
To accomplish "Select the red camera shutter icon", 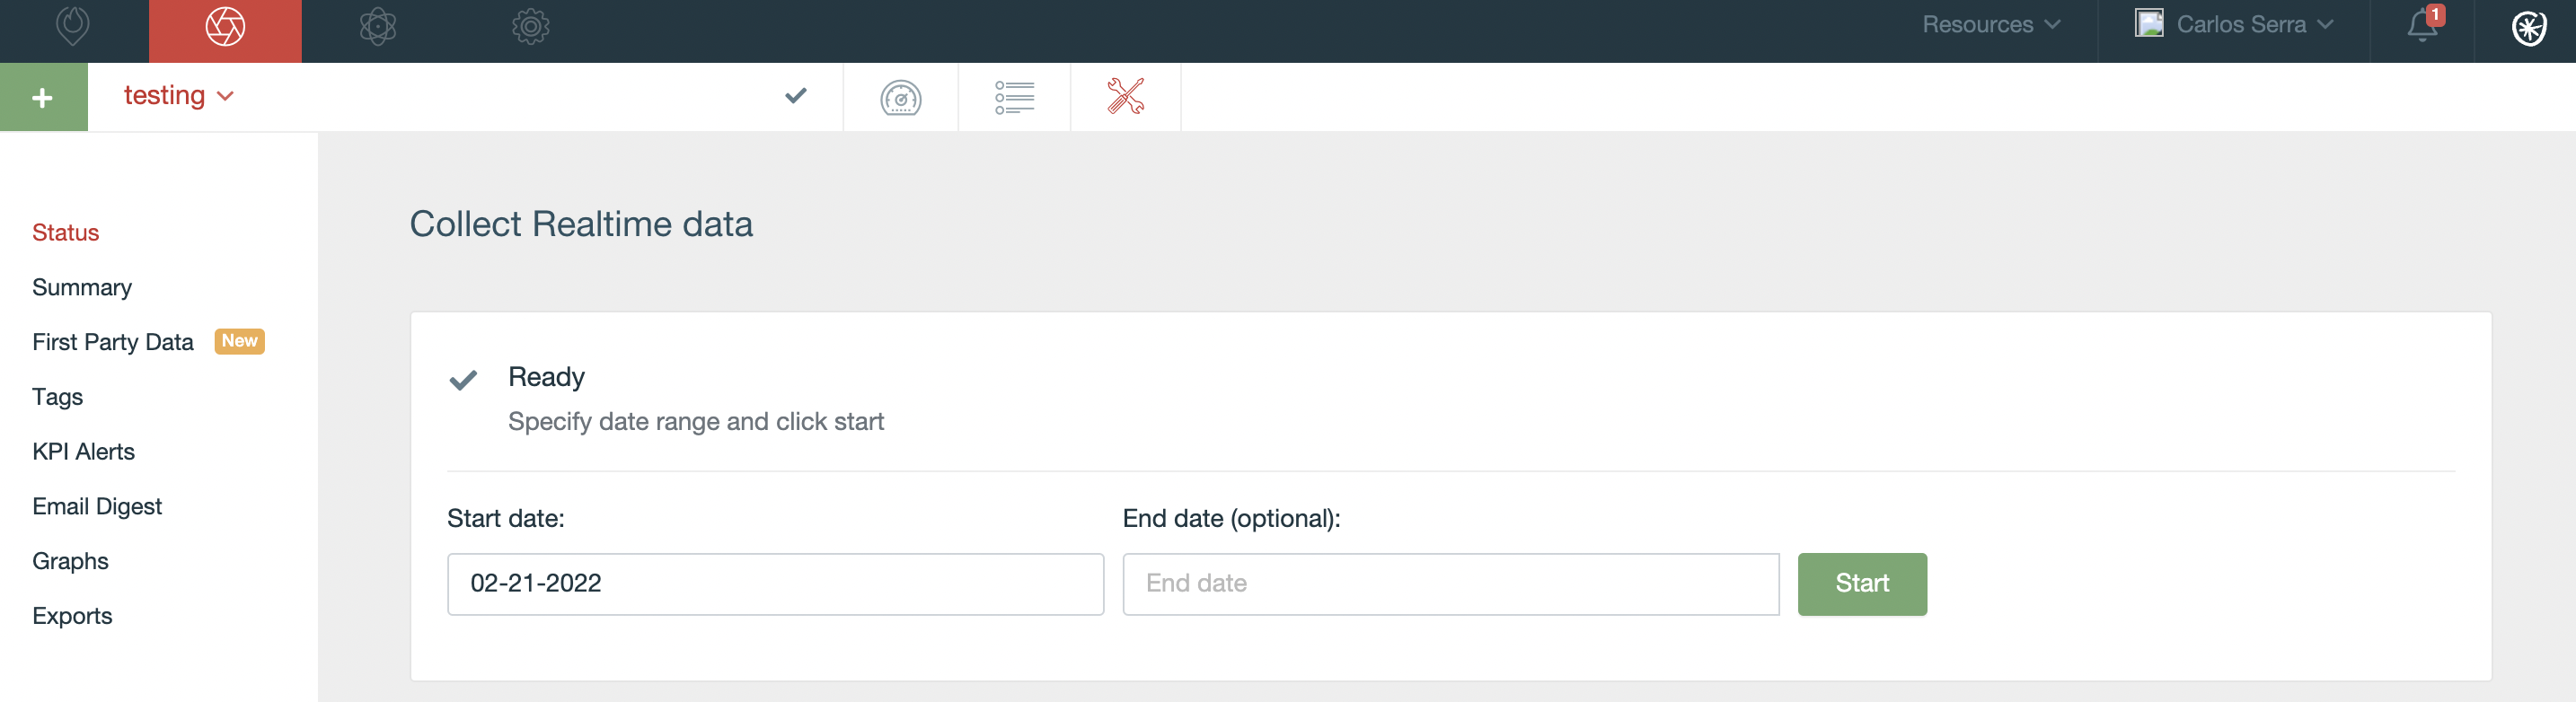I will [225, 26].
